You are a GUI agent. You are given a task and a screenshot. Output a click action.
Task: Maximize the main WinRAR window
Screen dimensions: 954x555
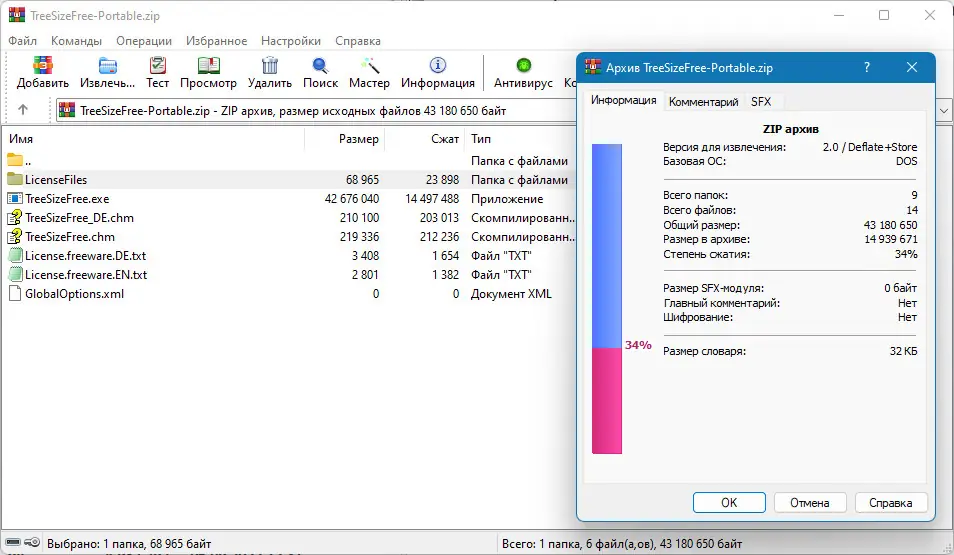(884, 15)
